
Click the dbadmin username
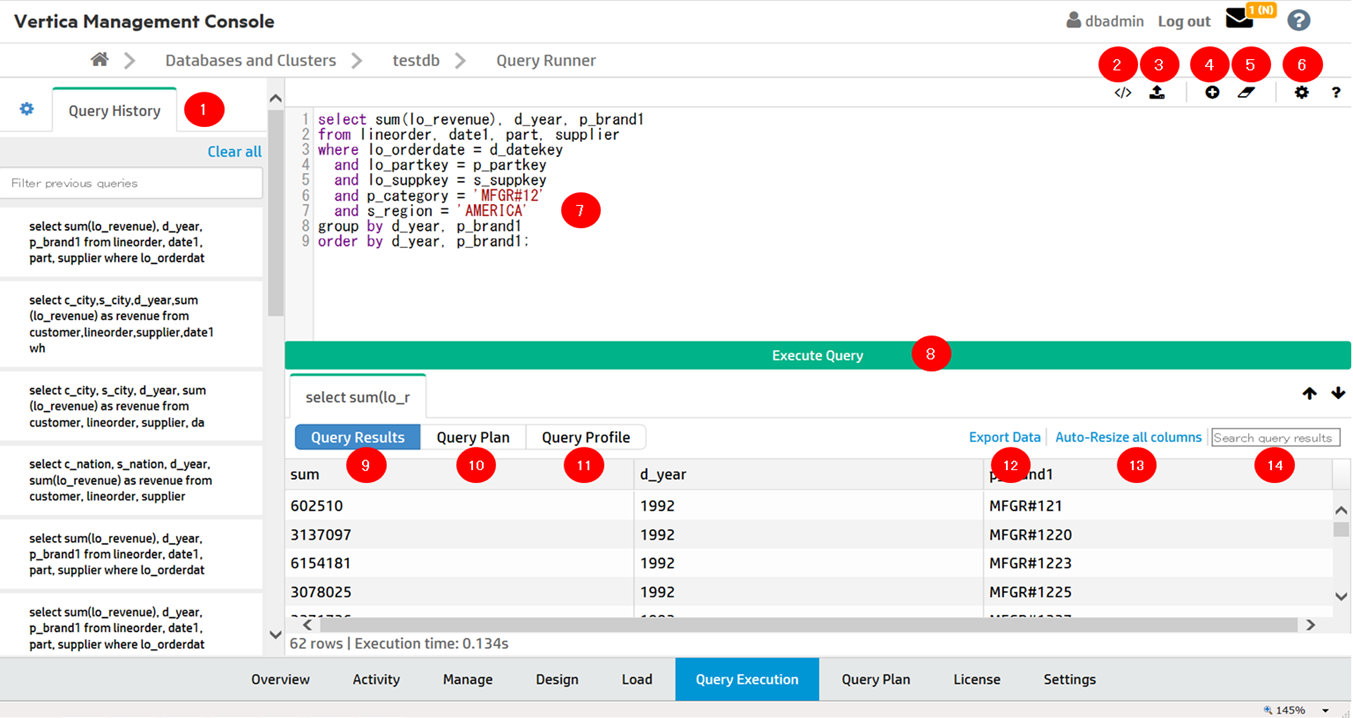tap(1114, 21)
